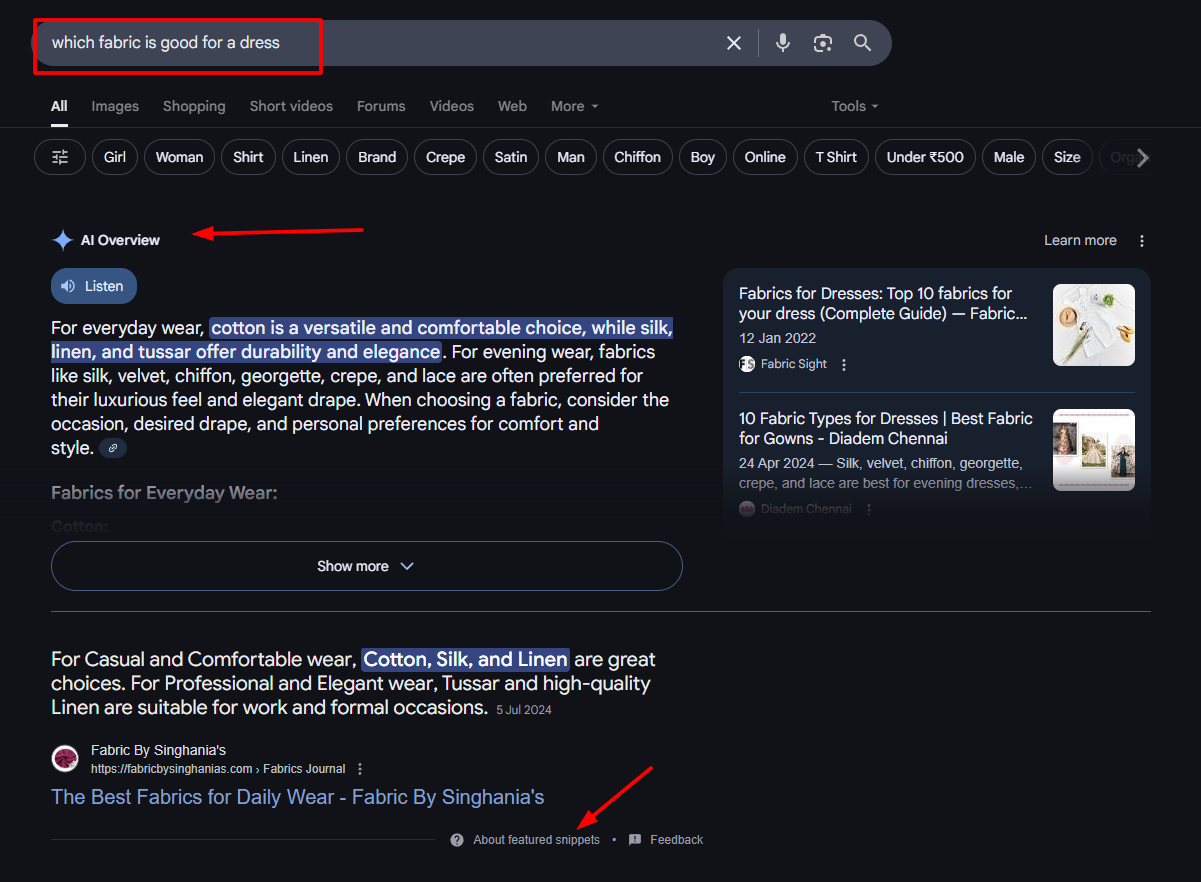The image size is (1201, 882).
Task: Open 10 Fabric Types for Dresses article
Action: [x=886, y=428]
